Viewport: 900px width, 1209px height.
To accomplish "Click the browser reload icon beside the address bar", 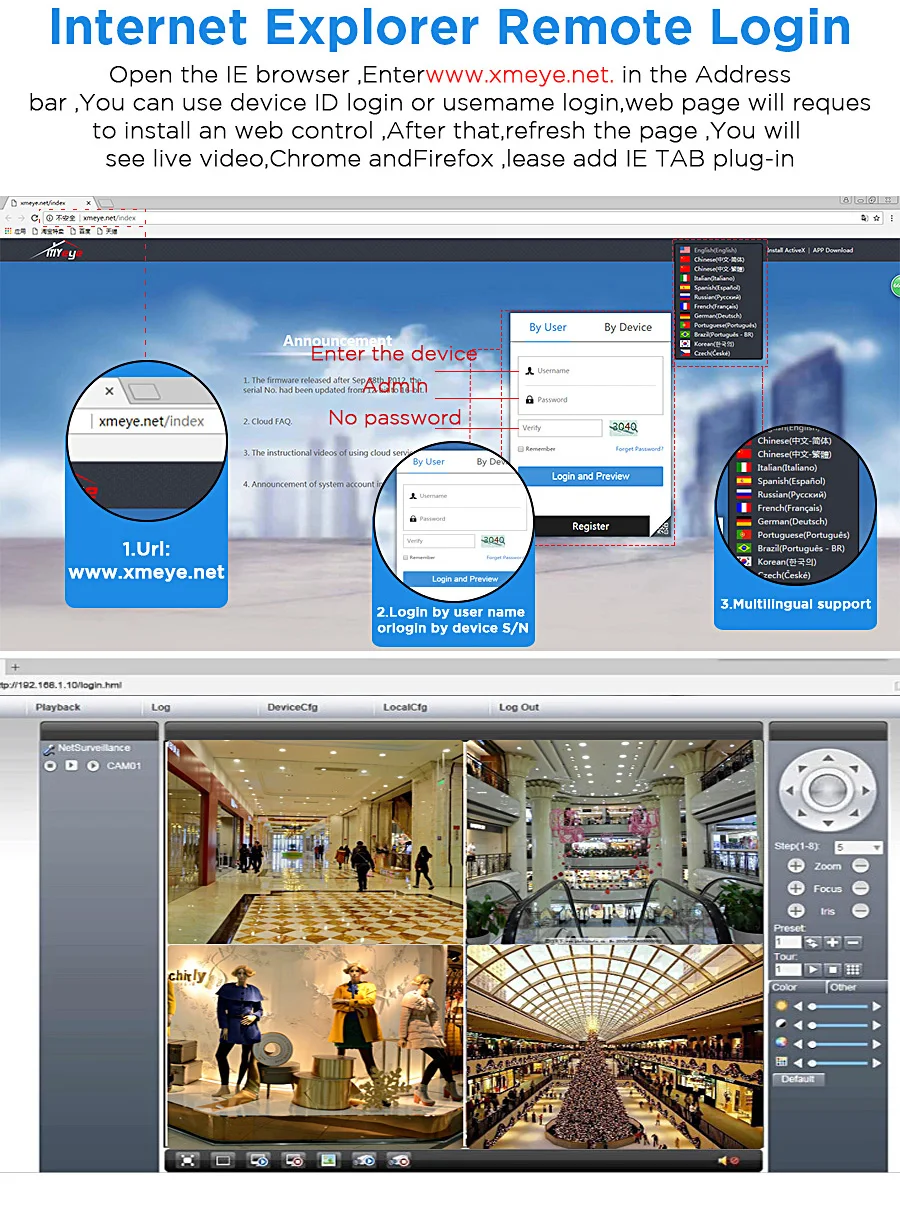I will click(35, 217).
